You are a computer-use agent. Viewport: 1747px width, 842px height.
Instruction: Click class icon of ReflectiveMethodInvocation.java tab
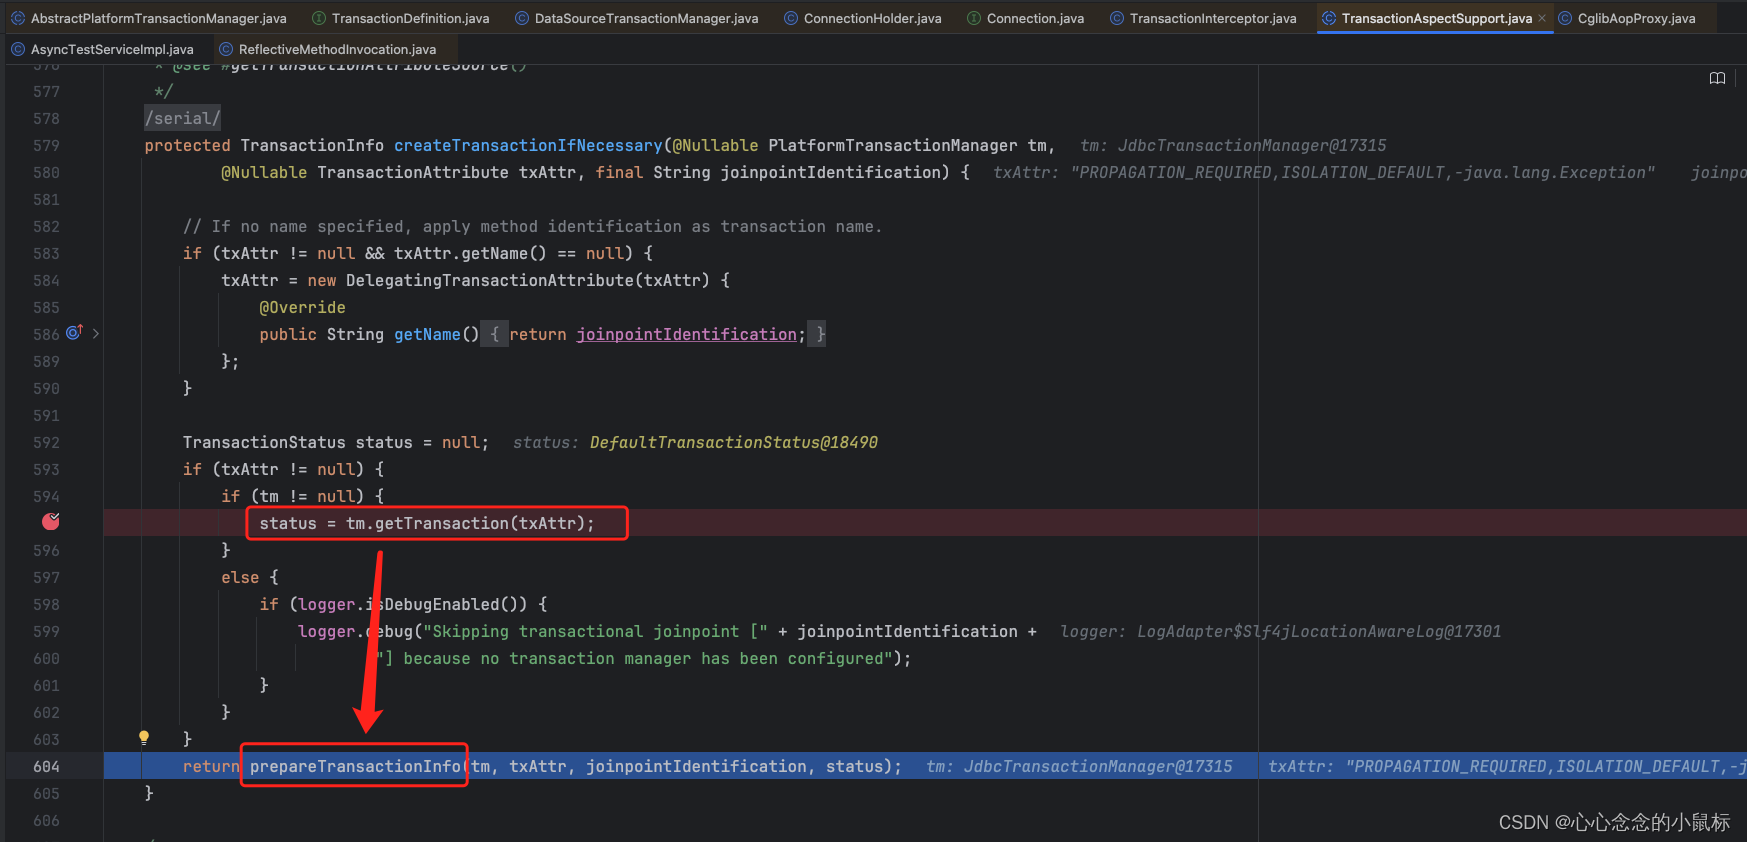[x=226, y=49]
